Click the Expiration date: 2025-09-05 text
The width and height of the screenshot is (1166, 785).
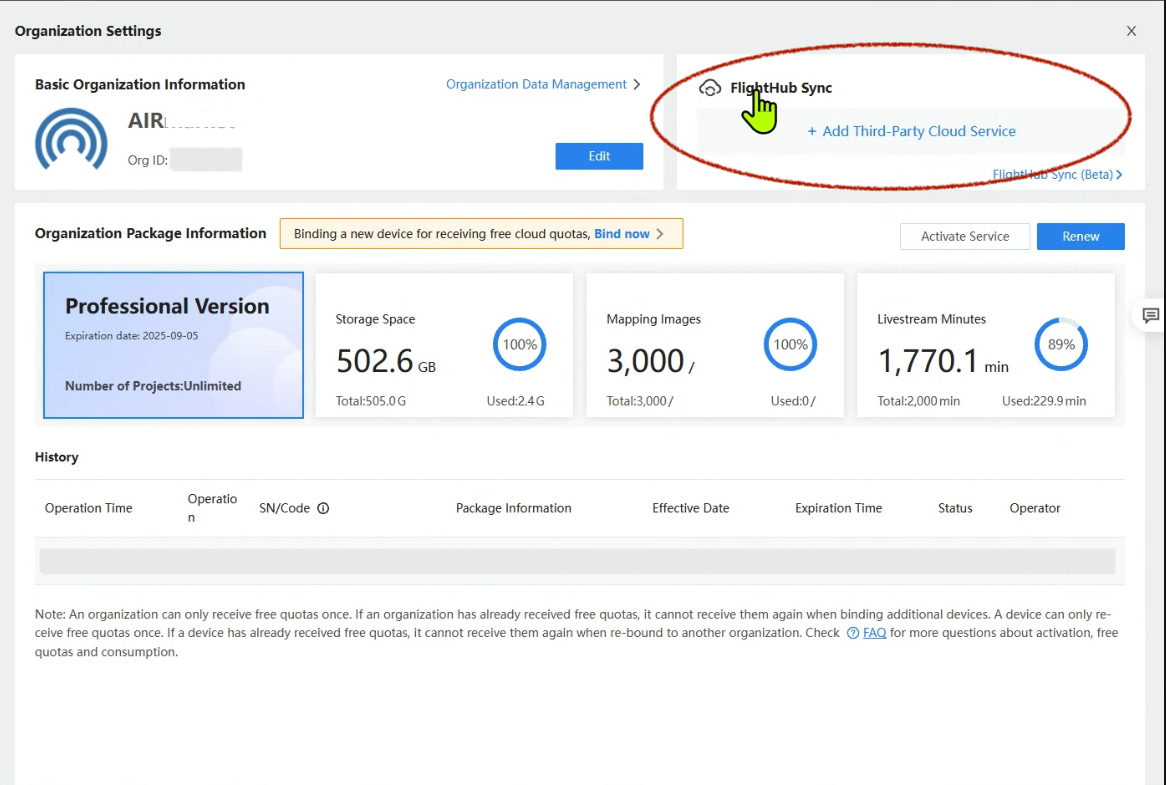coord(132,336)
